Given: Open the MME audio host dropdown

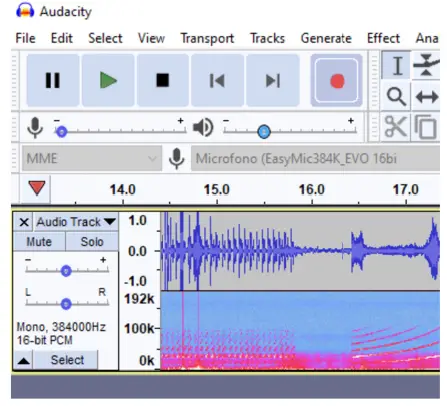Looking at the screenshot, I should [92, 158].
